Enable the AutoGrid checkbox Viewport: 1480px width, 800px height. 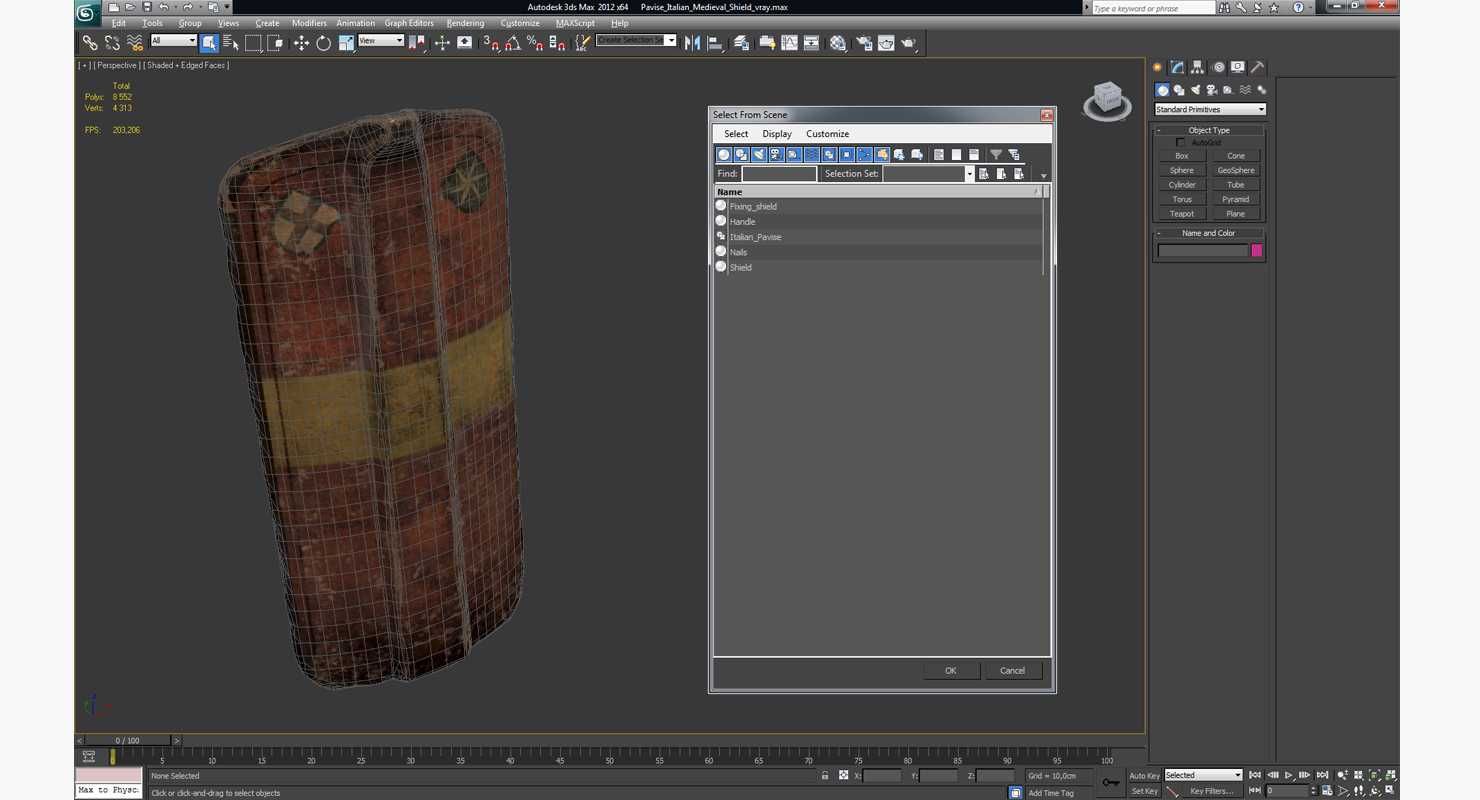point(1181,143)
